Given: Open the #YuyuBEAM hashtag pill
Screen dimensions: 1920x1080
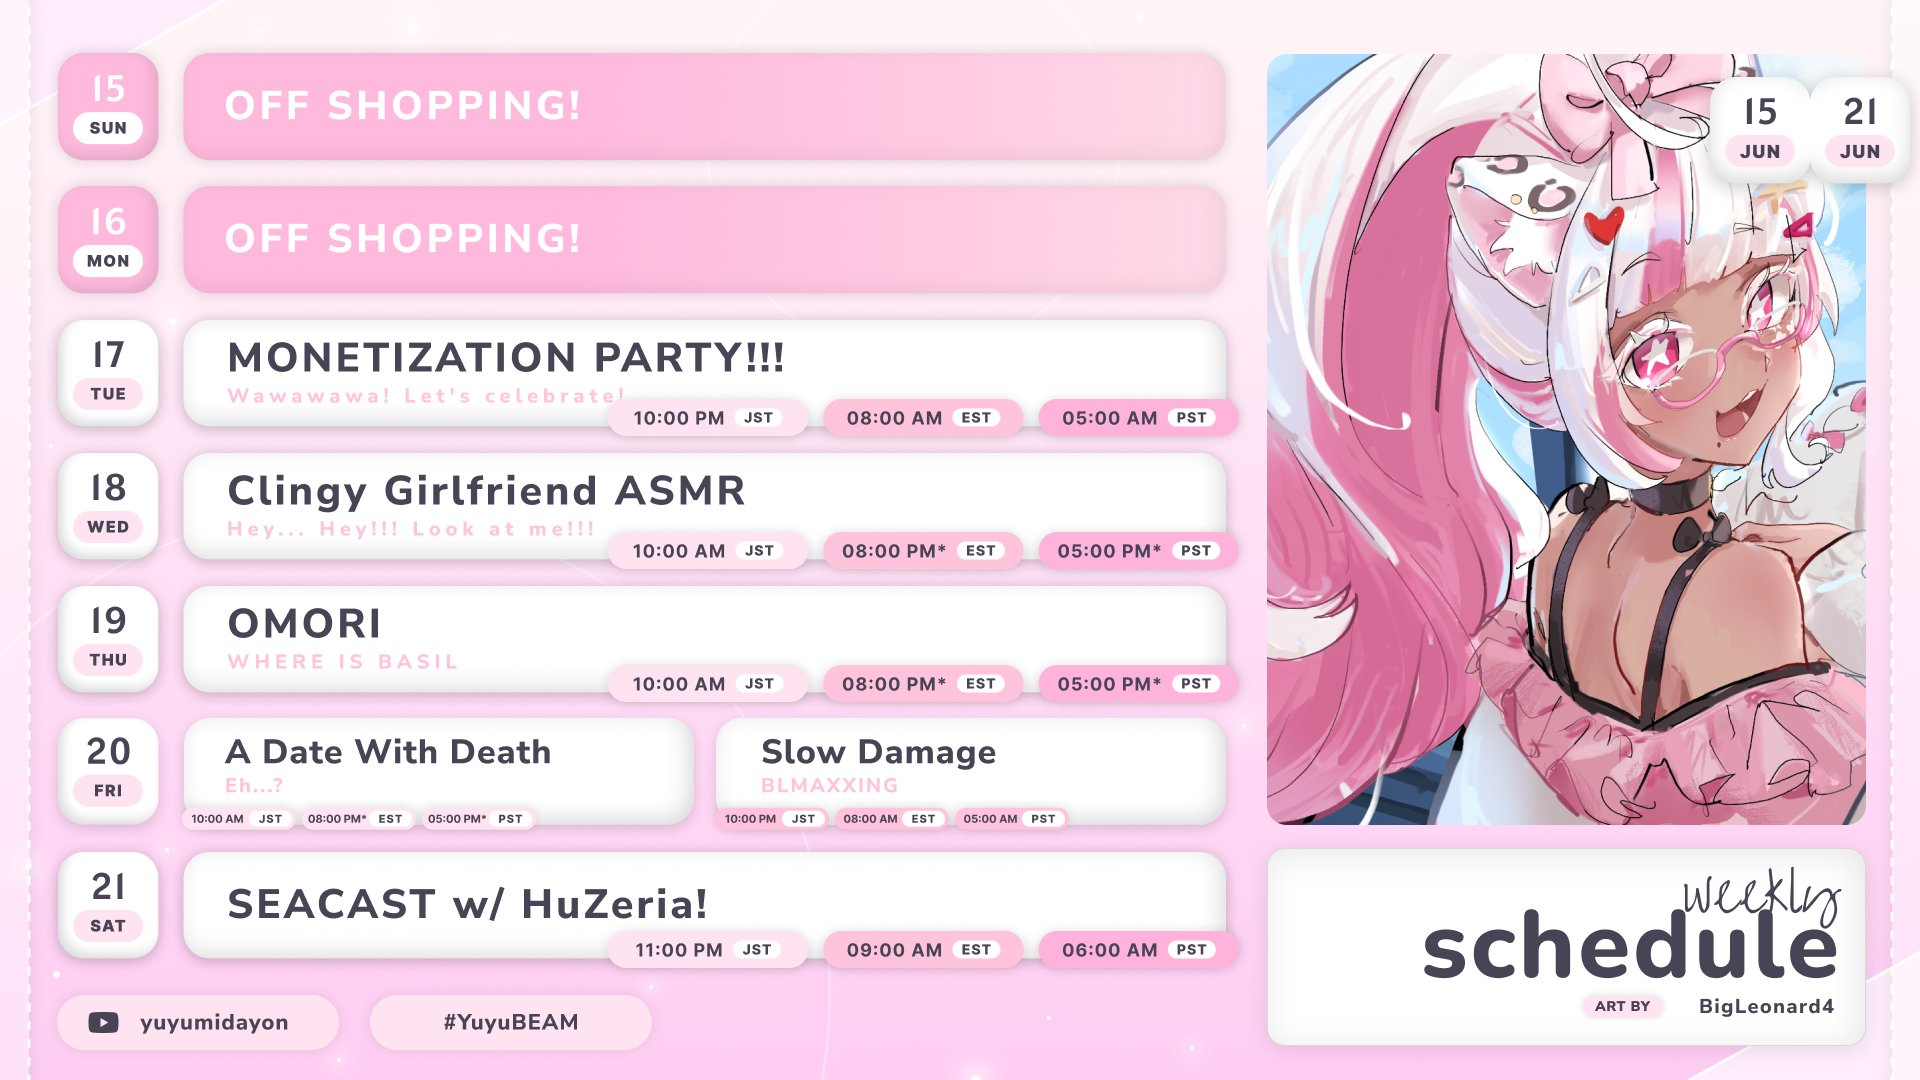Looking at the screenshot, I should tap(511, 1022).
